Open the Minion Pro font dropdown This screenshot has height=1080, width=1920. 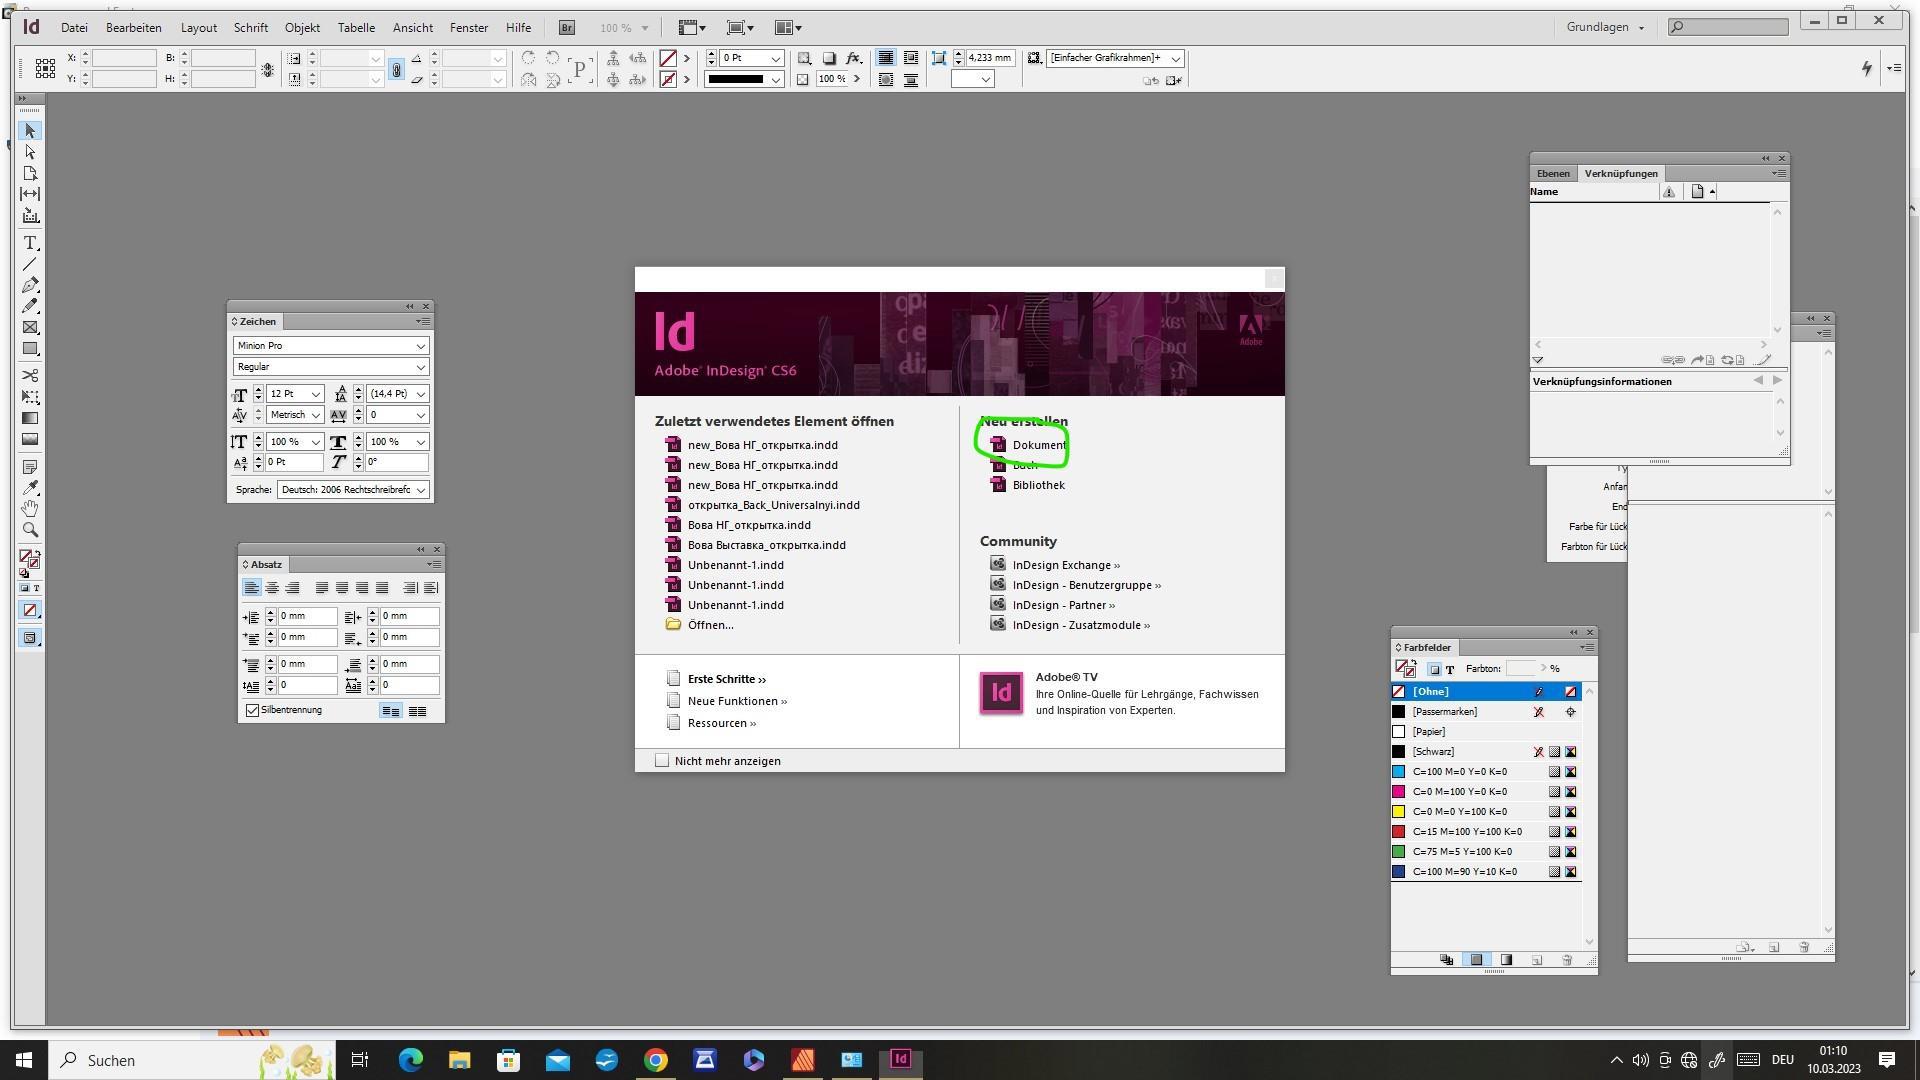421,346
